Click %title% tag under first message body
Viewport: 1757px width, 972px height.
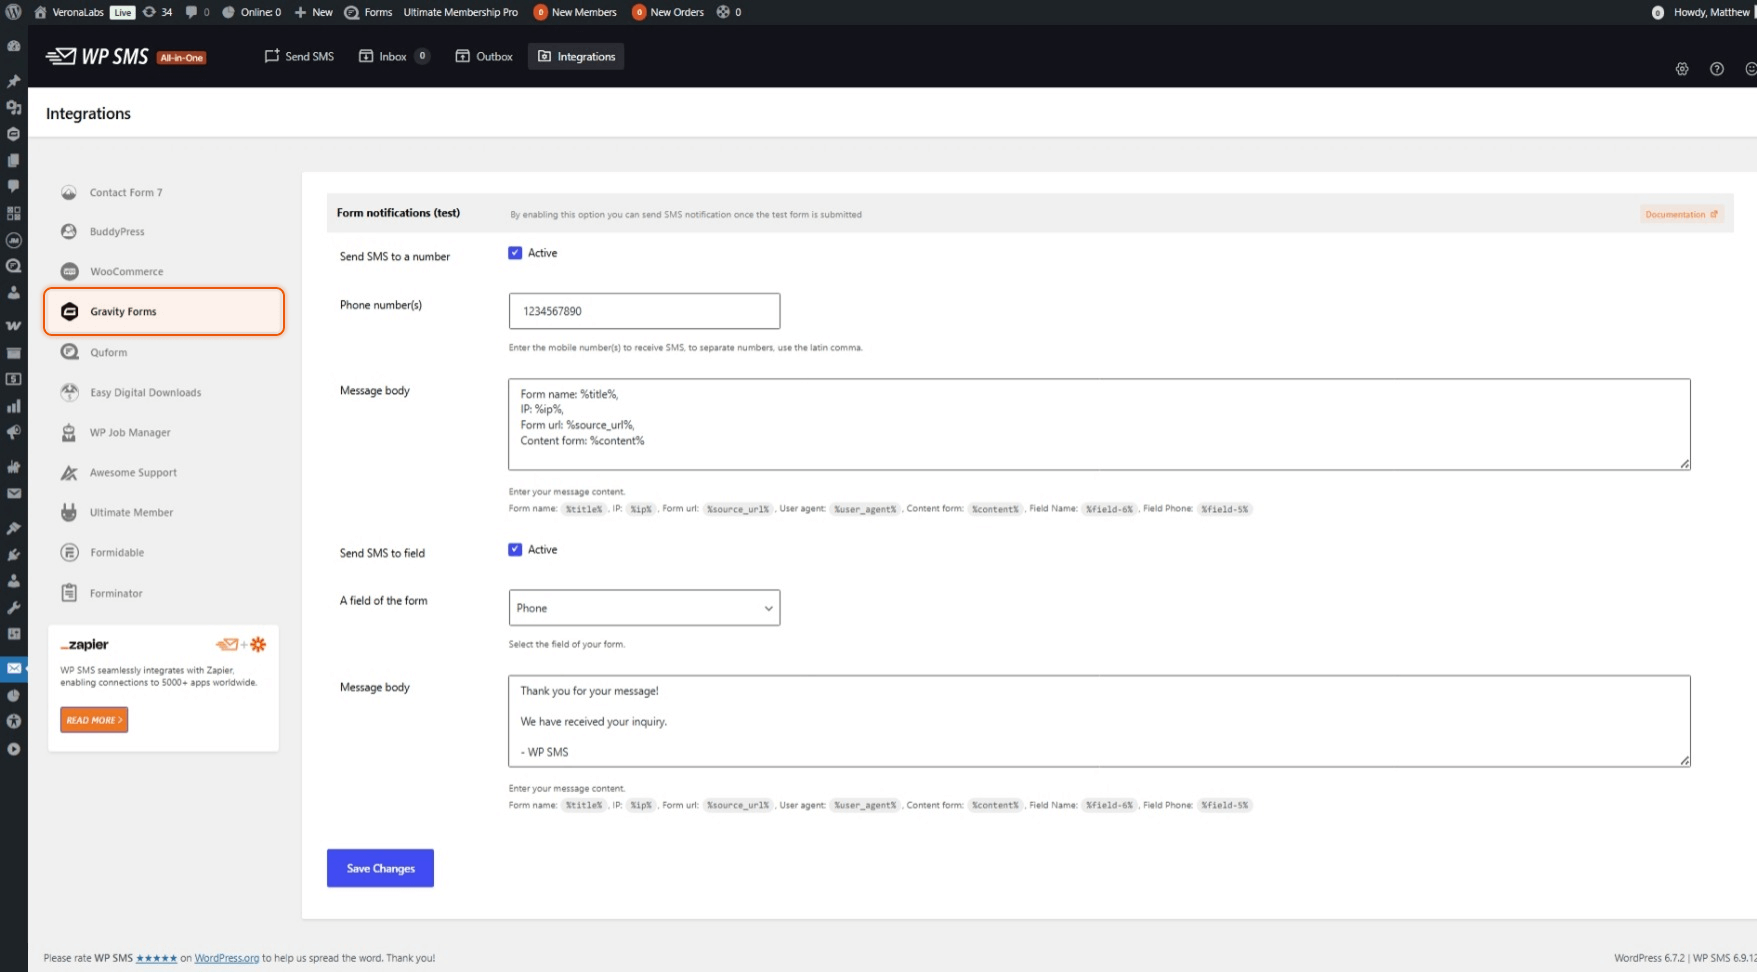tap(584, 509)
